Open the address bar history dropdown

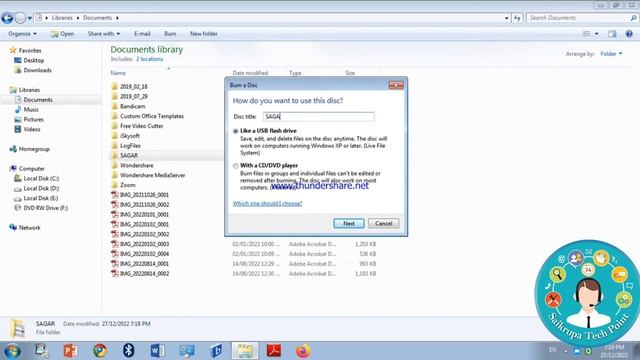point(507,18)
